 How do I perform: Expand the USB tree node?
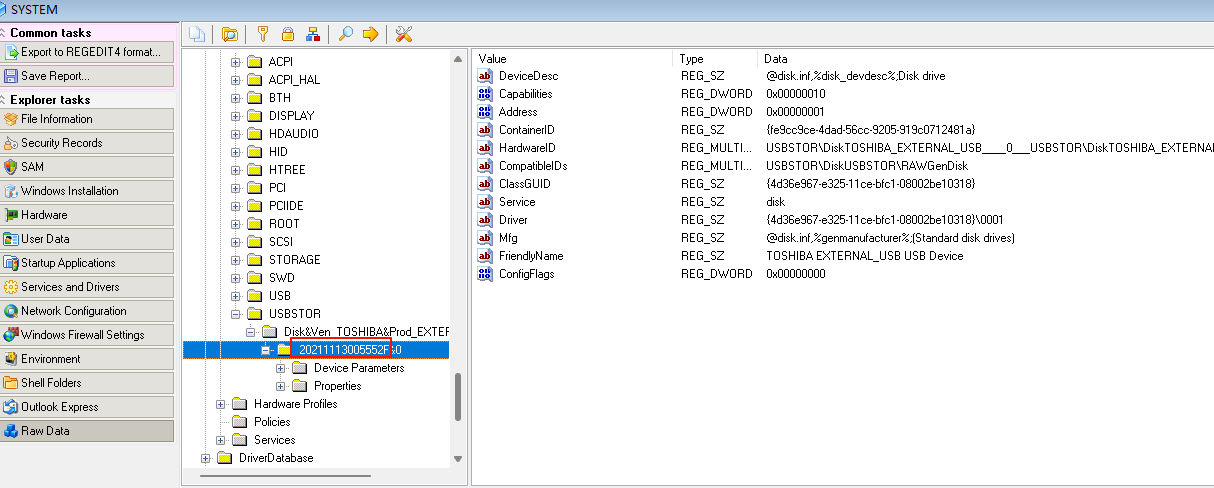coord(236,296)
